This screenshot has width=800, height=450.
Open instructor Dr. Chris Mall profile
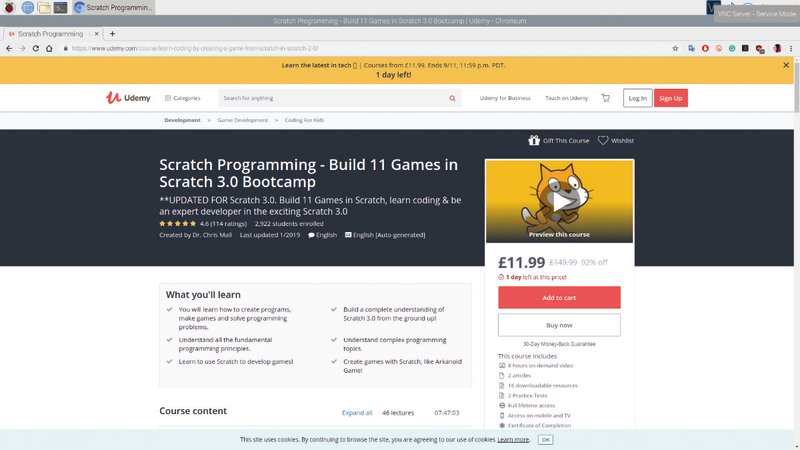(212, 235)
